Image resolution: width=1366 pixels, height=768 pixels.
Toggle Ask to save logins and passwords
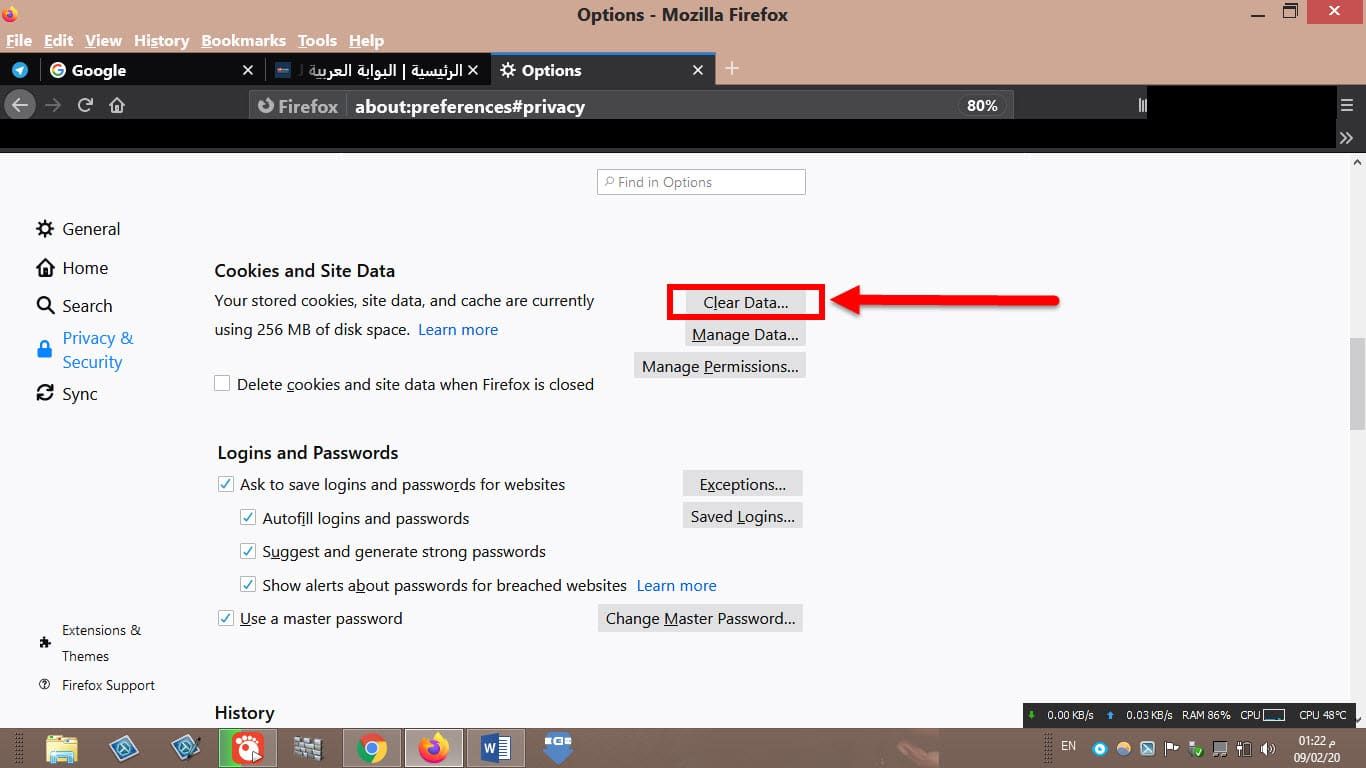click(x=225, y=484)
